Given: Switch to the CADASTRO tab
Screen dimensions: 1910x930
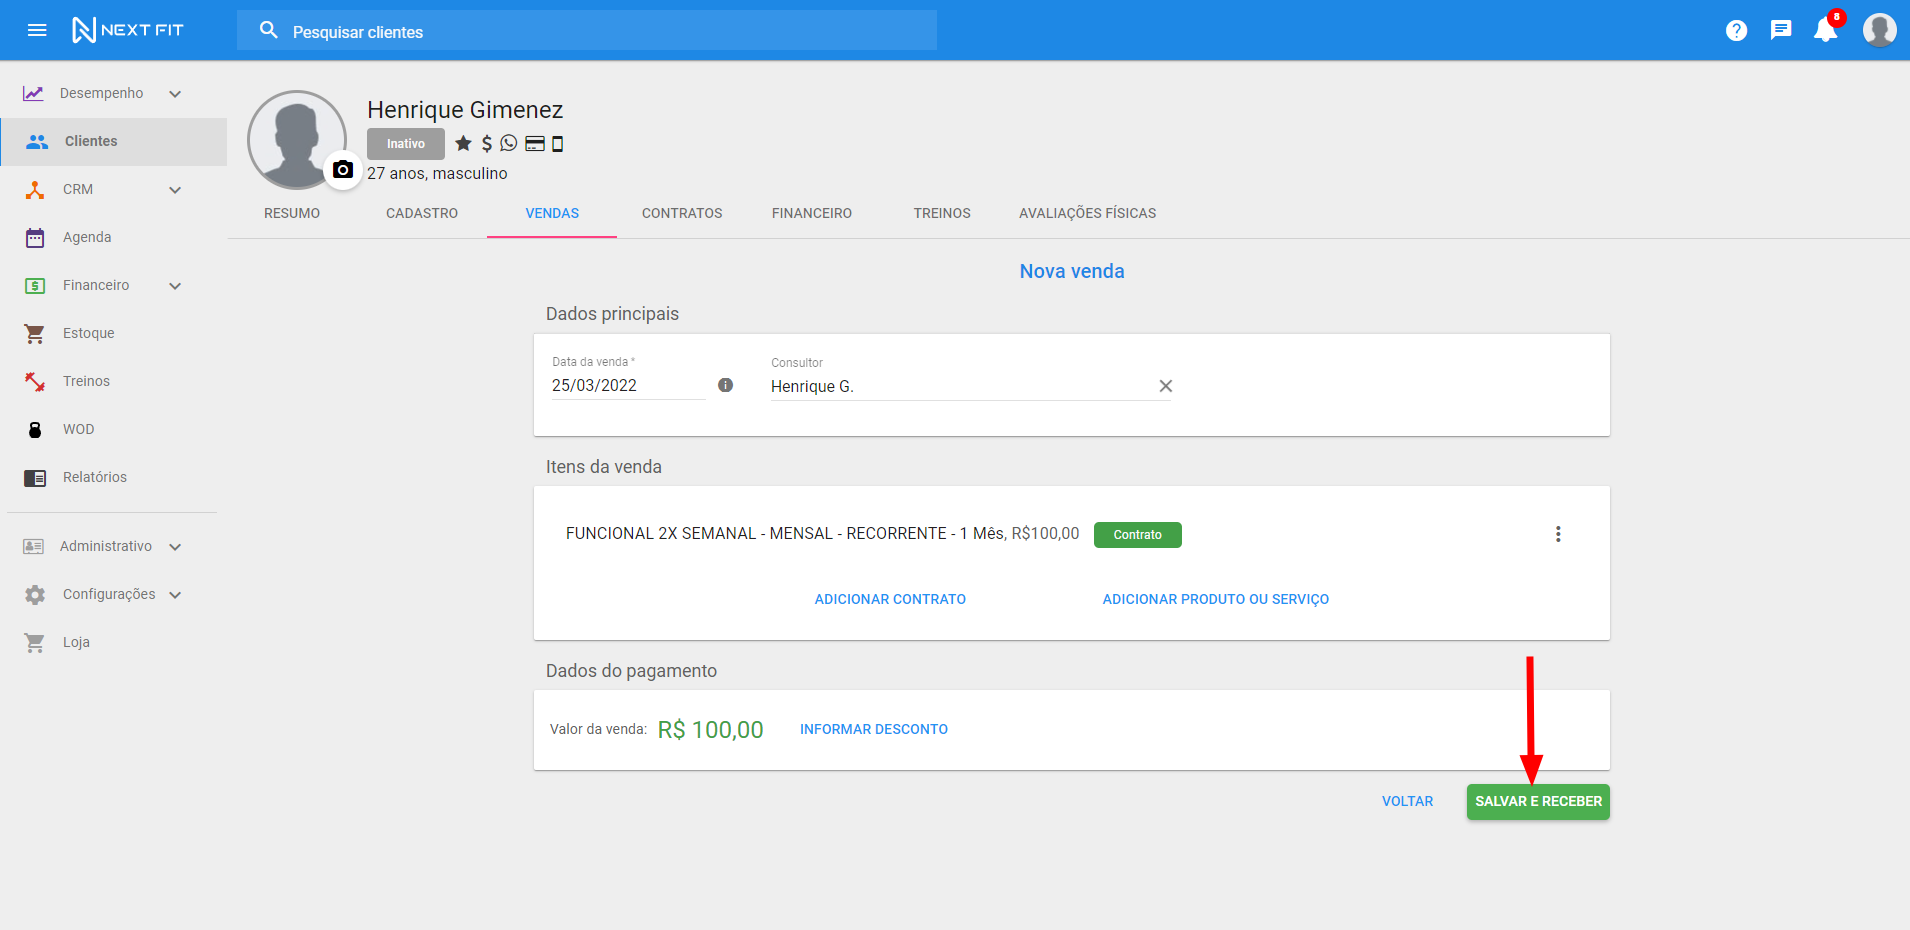Looking at the screenshot, I should [x=422, y=213].
